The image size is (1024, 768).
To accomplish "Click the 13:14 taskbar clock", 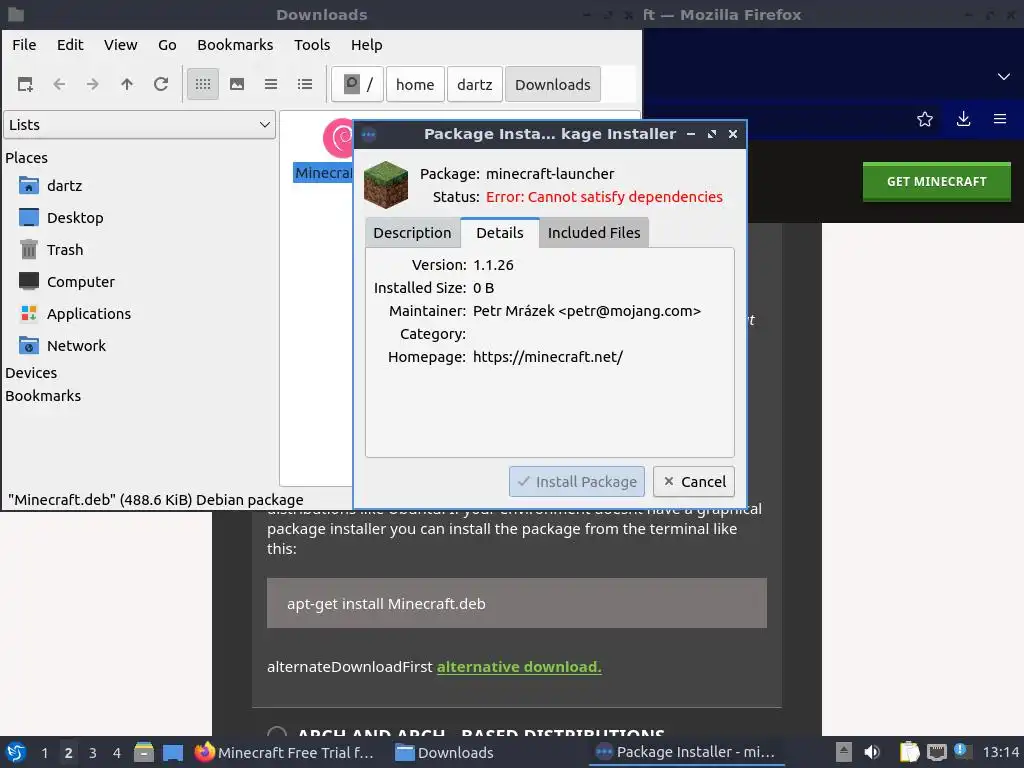I will 1000,752.
